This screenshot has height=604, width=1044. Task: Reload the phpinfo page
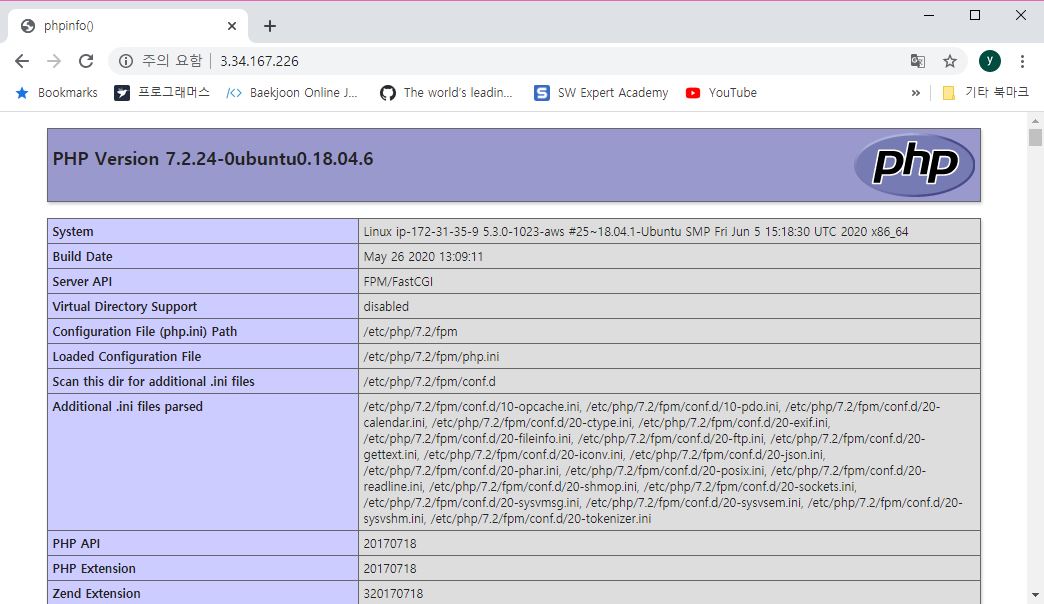(x=86, y=61)
